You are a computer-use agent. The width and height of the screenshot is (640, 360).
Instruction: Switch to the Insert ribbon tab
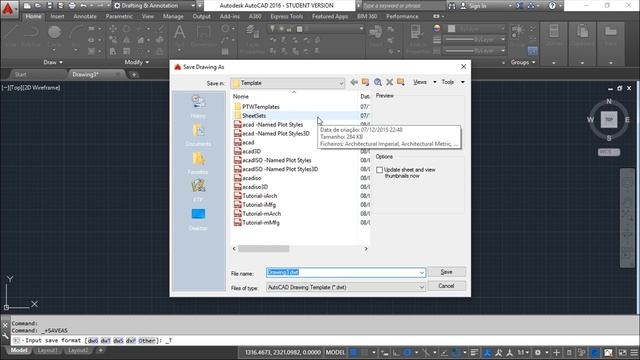click(x=57, y=16)
